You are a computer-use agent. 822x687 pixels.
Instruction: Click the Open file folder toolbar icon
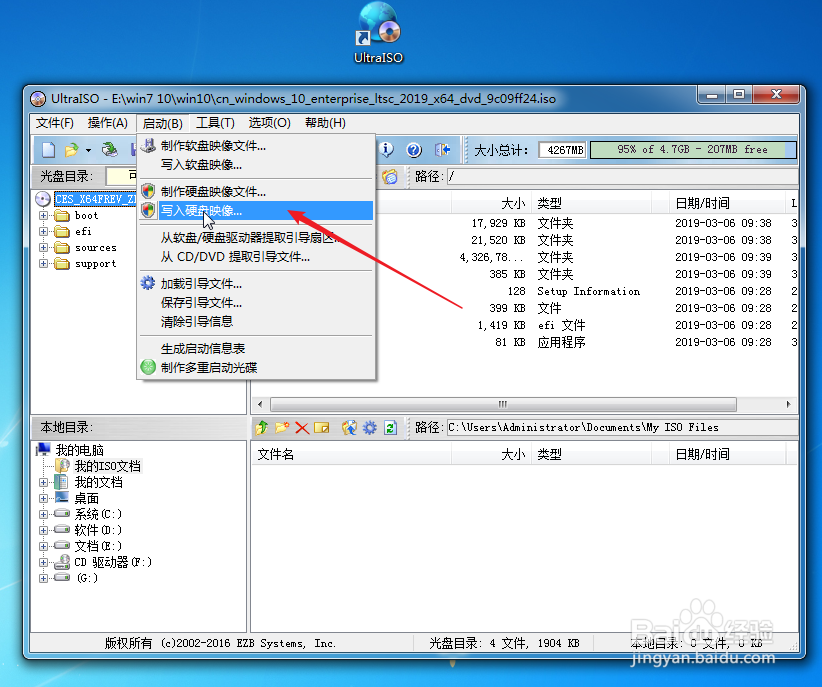pyautogui.click(x=71, y=150)
